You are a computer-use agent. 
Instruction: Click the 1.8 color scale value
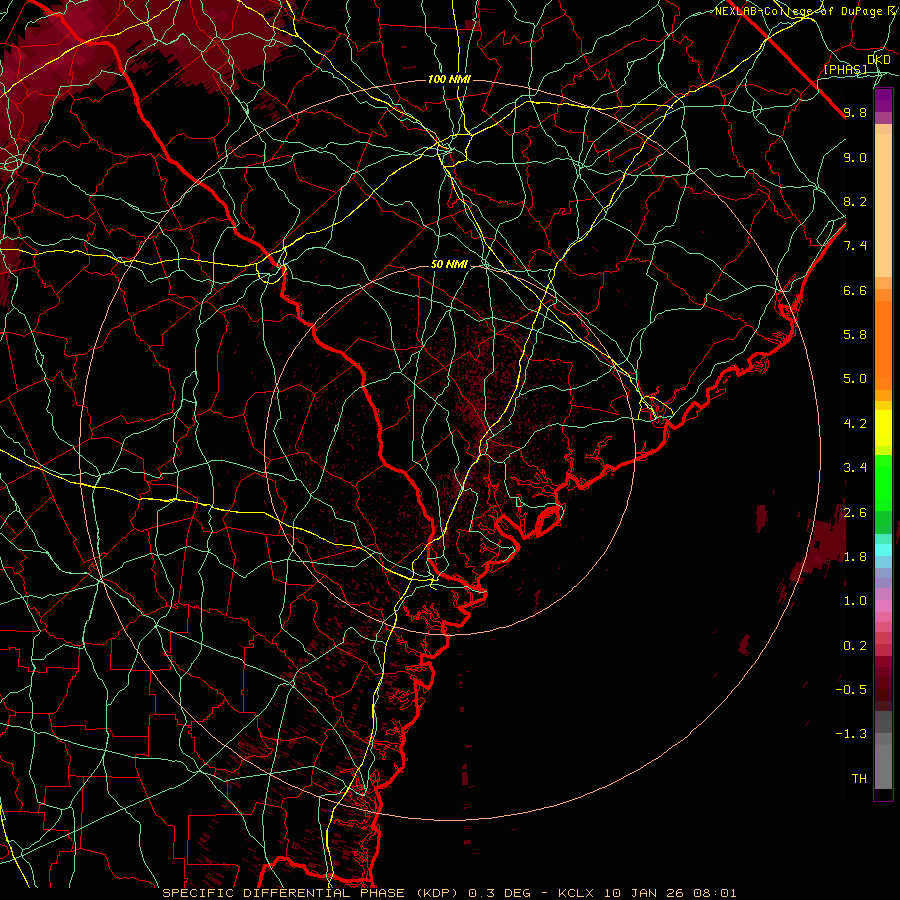click(x=855, y=557)
